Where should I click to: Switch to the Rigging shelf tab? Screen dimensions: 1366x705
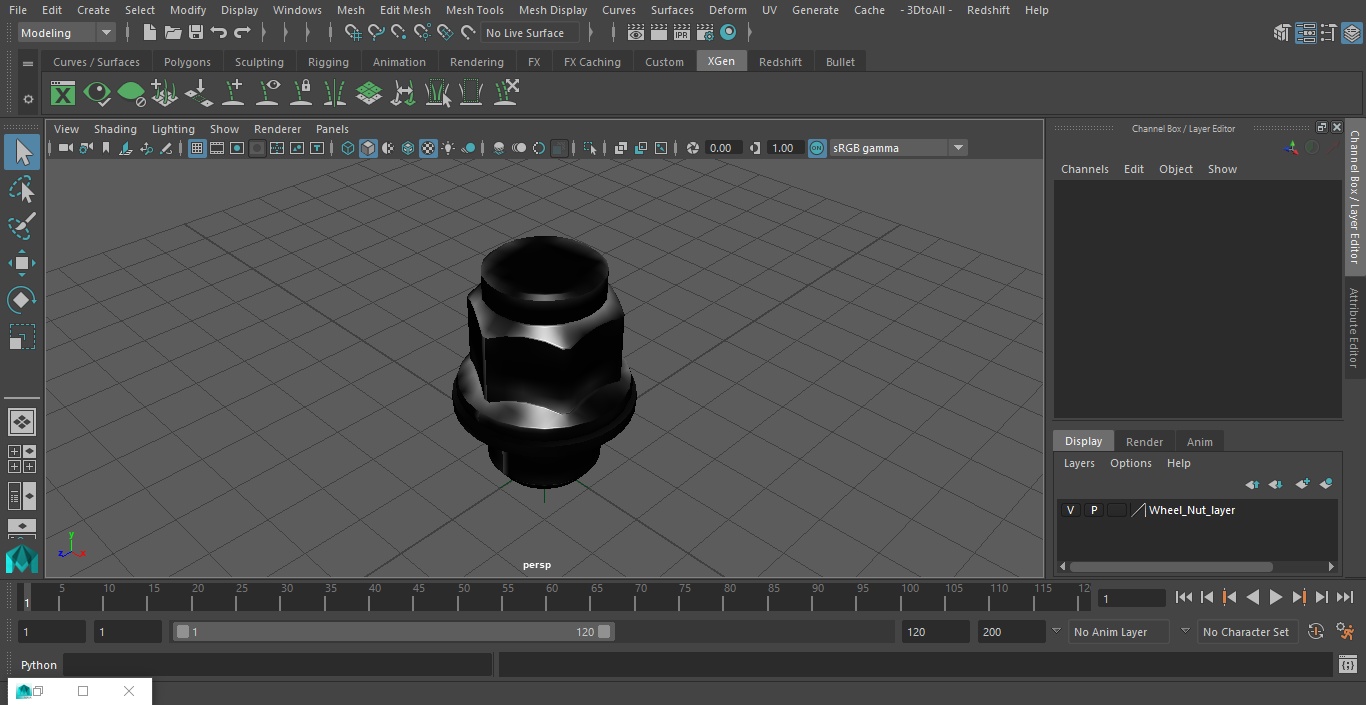[328, 62]
